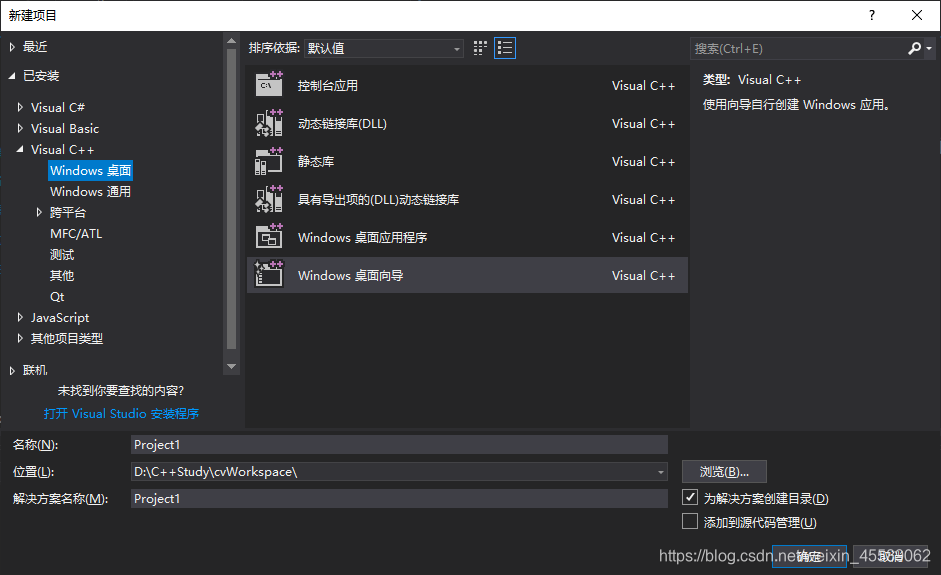Click the Windows 桌面应用程序 template icon
The image size is (941, 575).
click(269, 237)
